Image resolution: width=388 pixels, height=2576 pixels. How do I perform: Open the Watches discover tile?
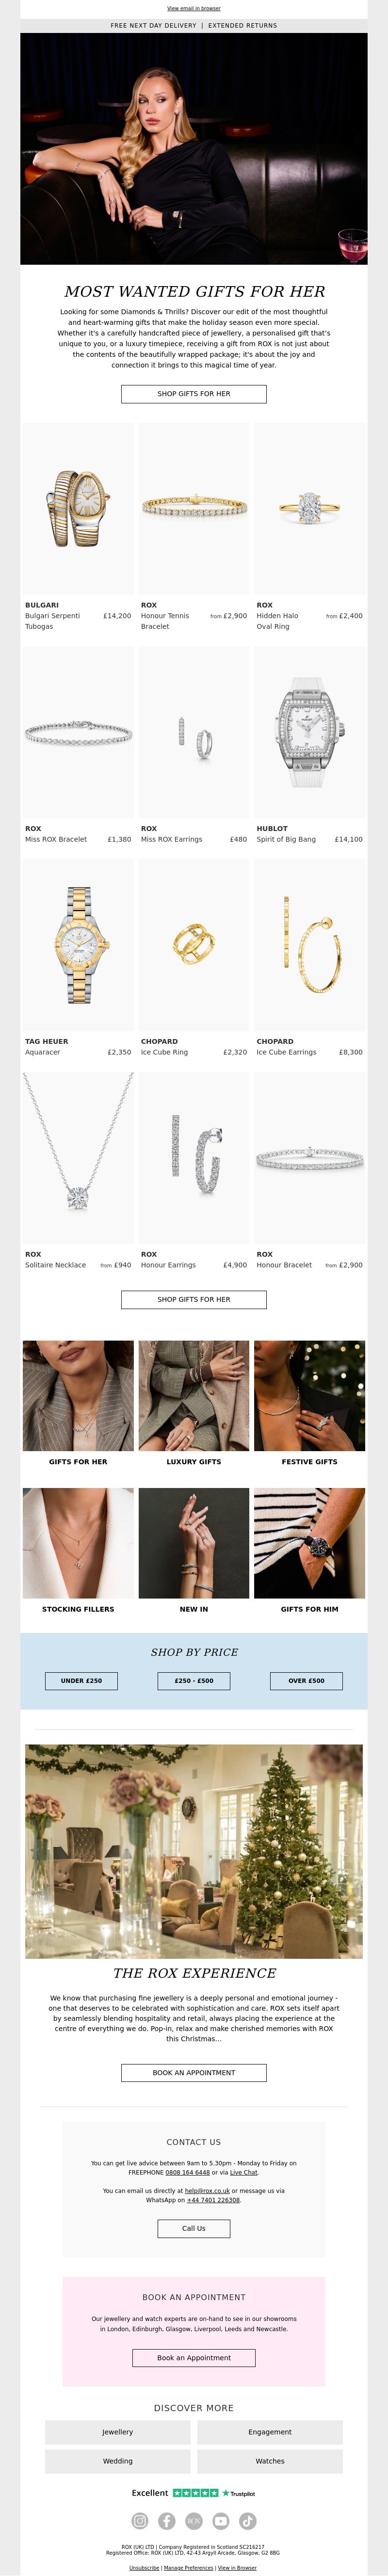270,2461
